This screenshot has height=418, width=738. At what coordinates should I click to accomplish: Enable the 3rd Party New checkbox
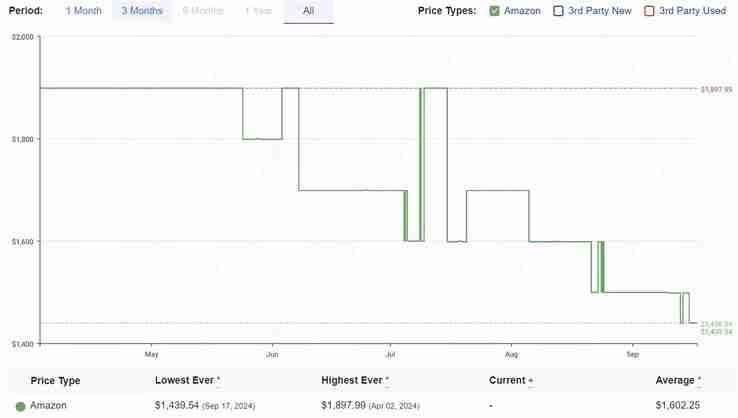coord(558,11)
